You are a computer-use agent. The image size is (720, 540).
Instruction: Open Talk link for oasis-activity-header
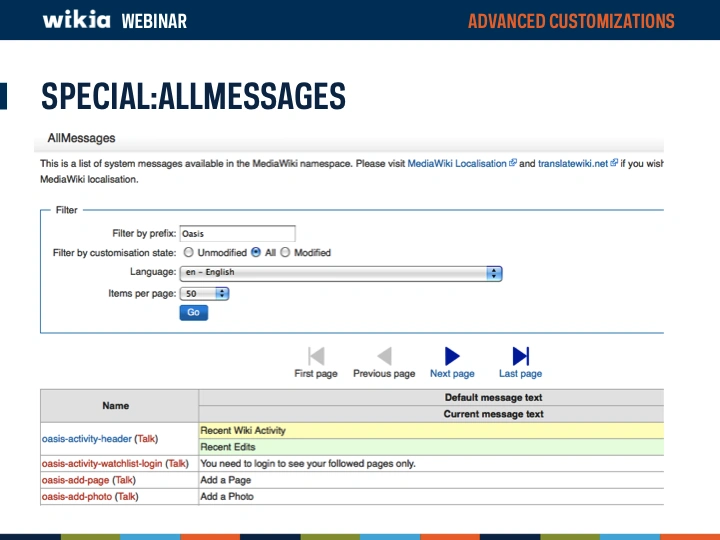(x=146, y=438)
